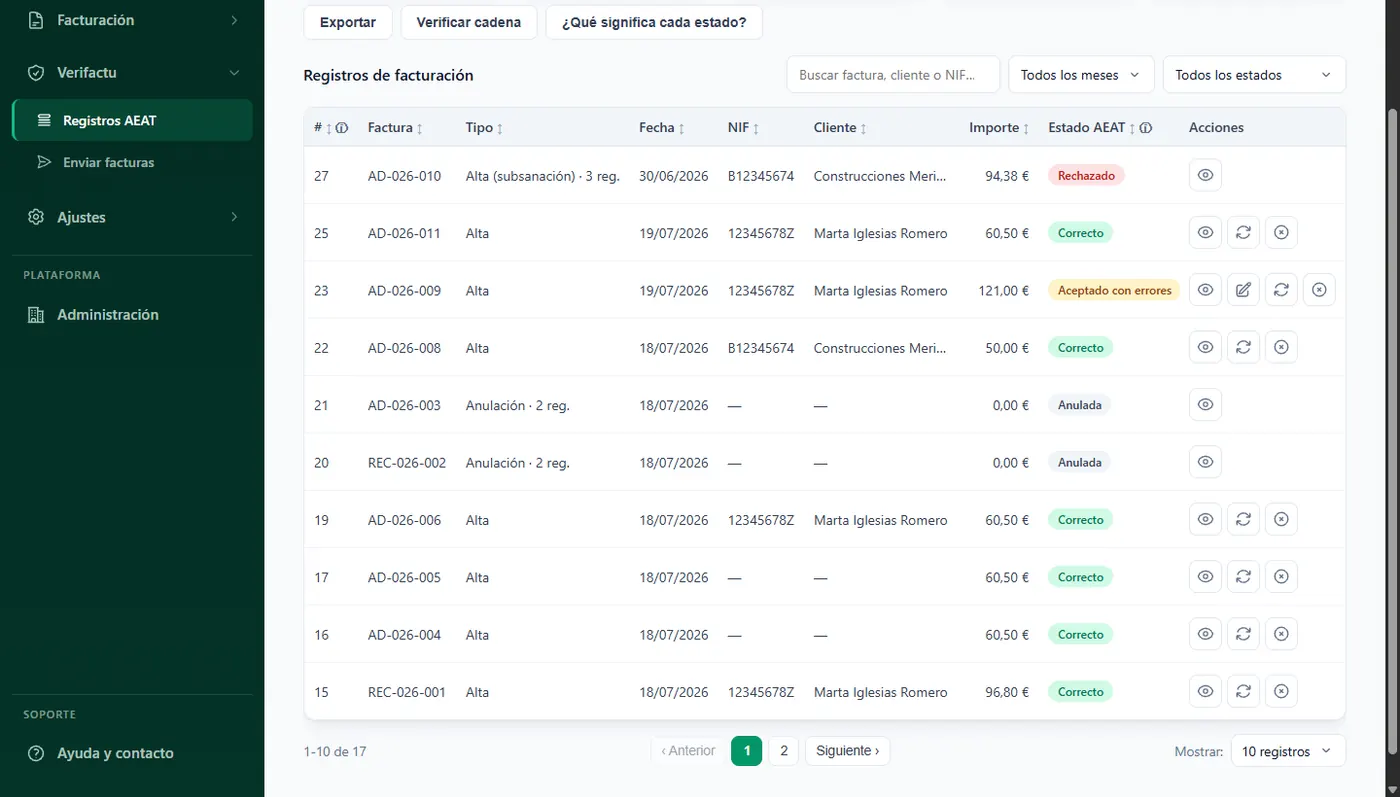1400x797 pixels.
Task: Annul invoice AD-026-004 via X icon
Action: [1281, 634]
